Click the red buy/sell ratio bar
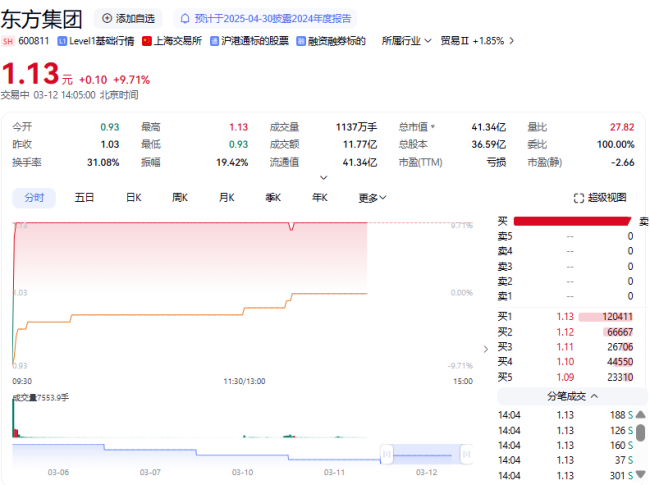 click(x=572, y=221)
